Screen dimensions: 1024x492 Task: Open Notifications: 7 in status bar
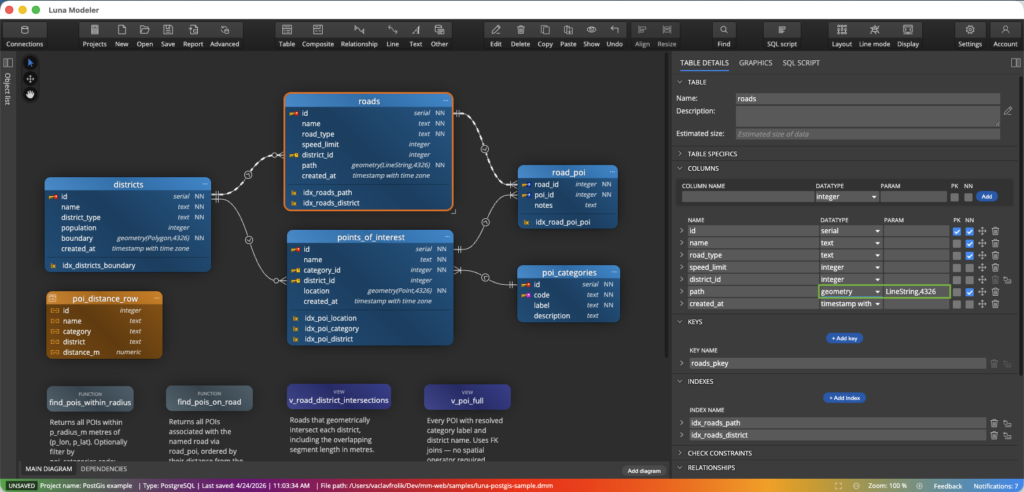pyautogui.click(x=996, y=486)
